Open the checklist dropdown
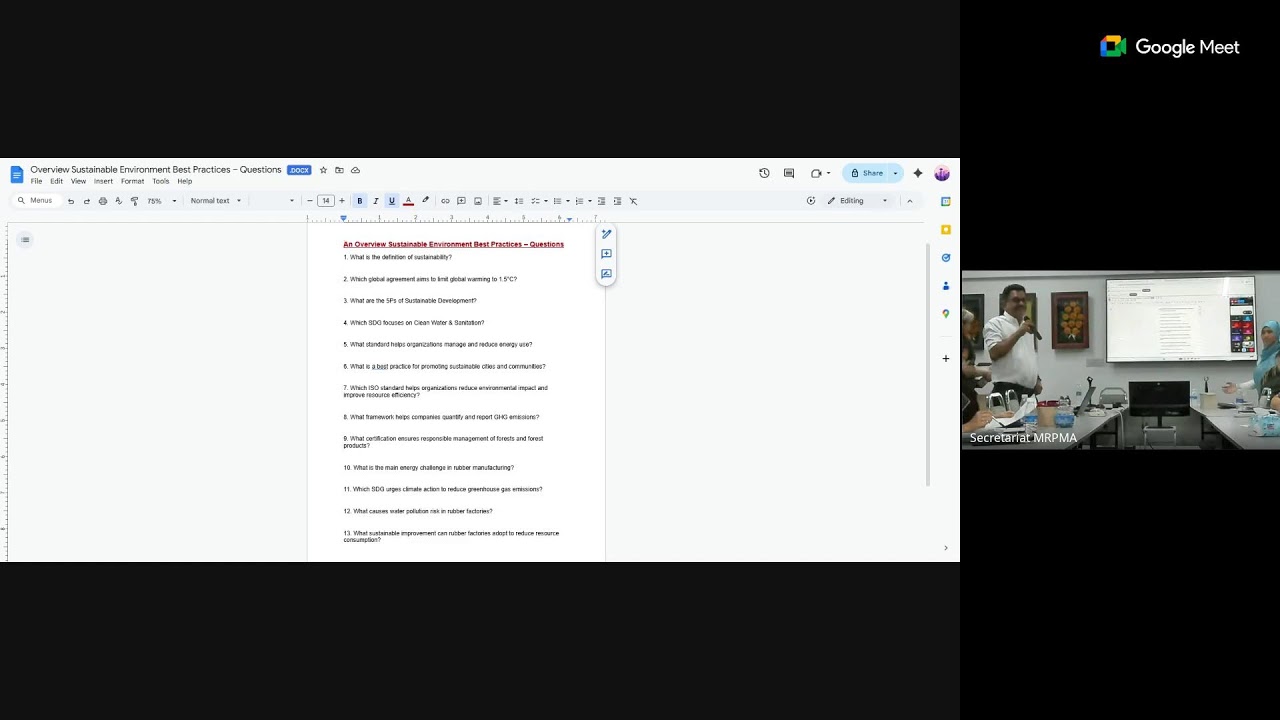 tap(539, 201)
